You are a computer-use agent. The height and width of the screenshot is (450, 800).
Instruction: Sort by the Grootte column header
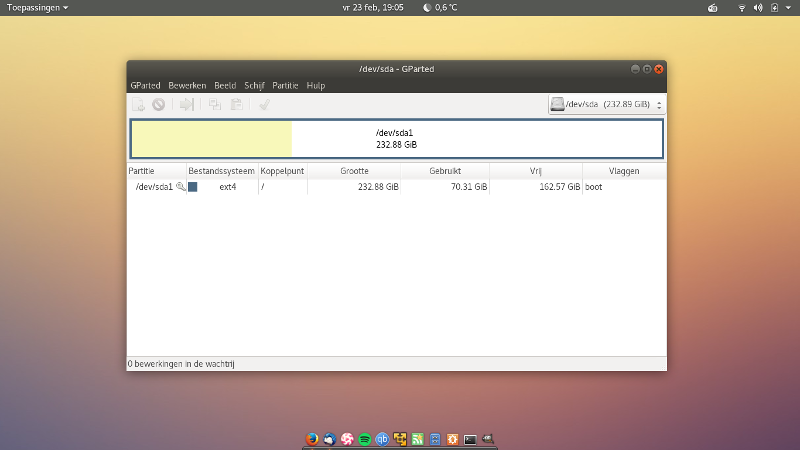point(354,171)
